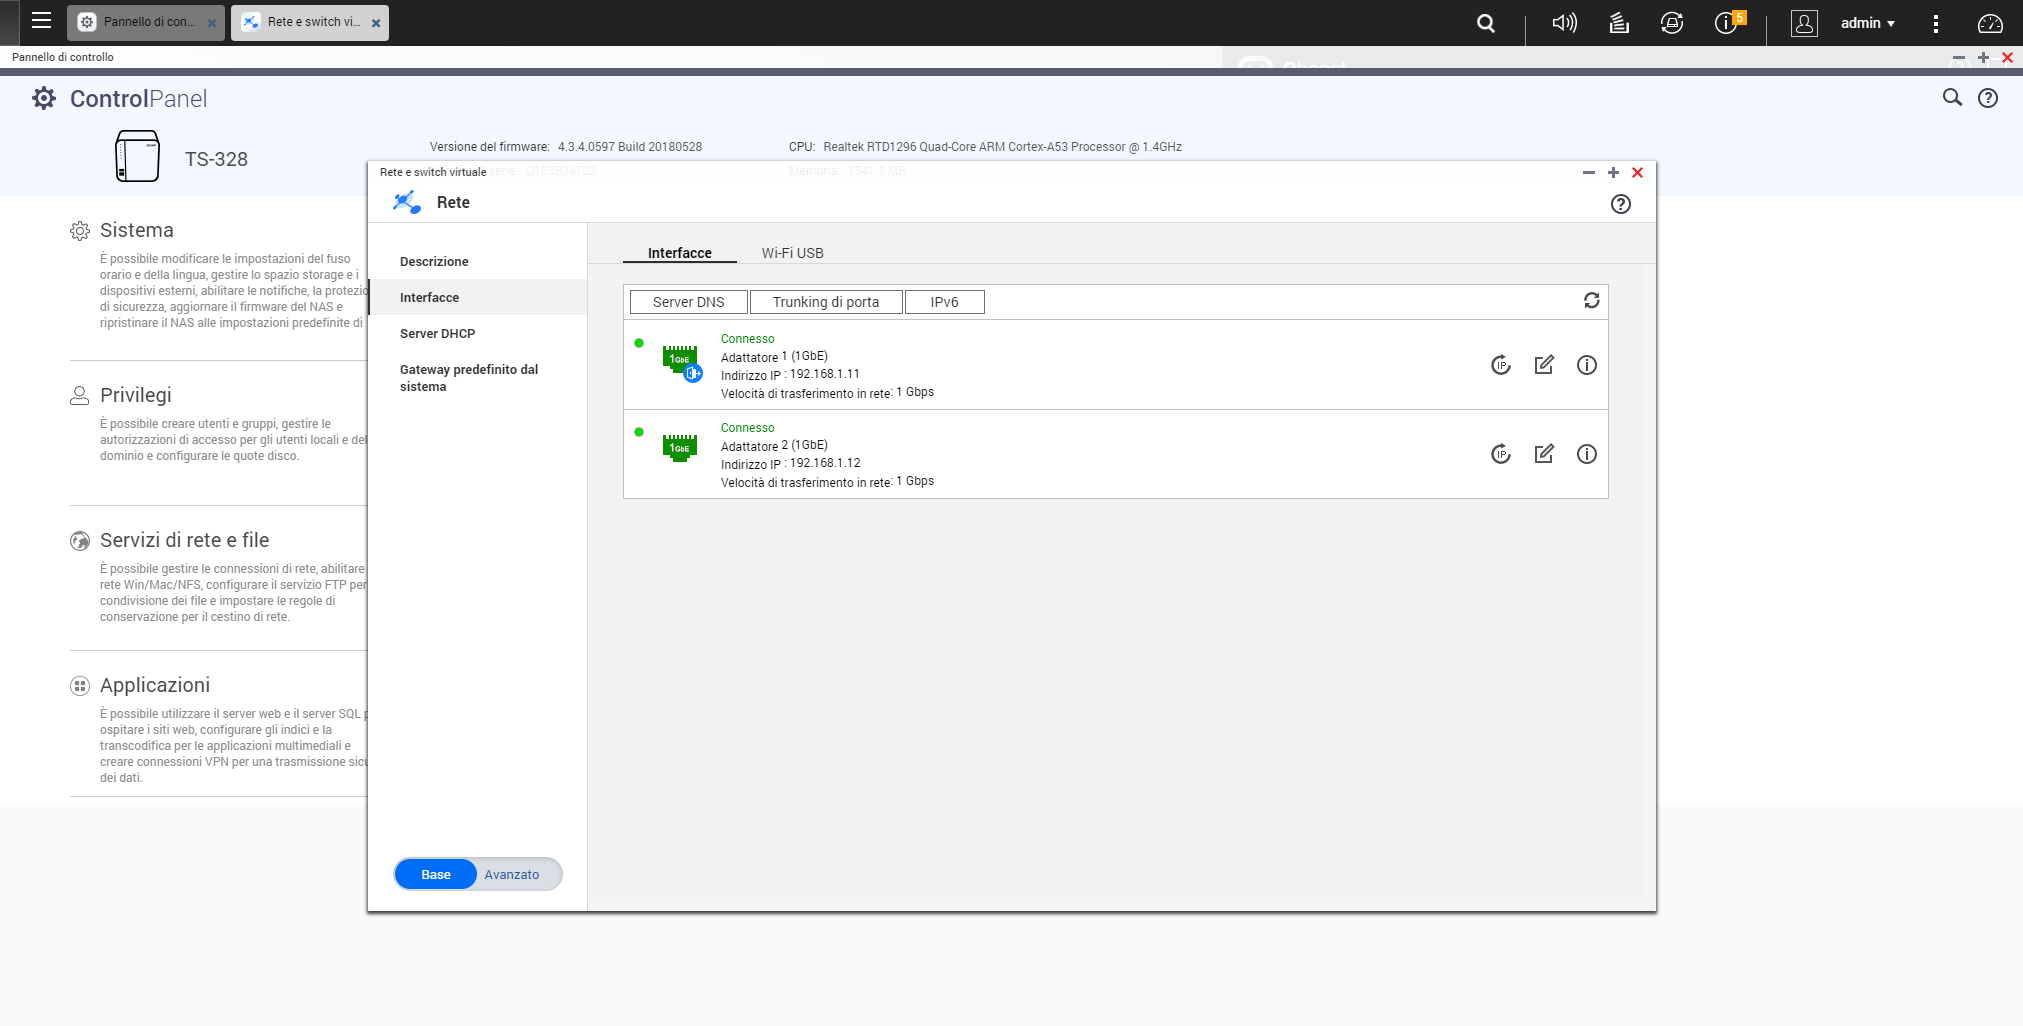Open help in the Rete window
The height and width of the screenshot is (1026, 2023).
[1620, 204]
